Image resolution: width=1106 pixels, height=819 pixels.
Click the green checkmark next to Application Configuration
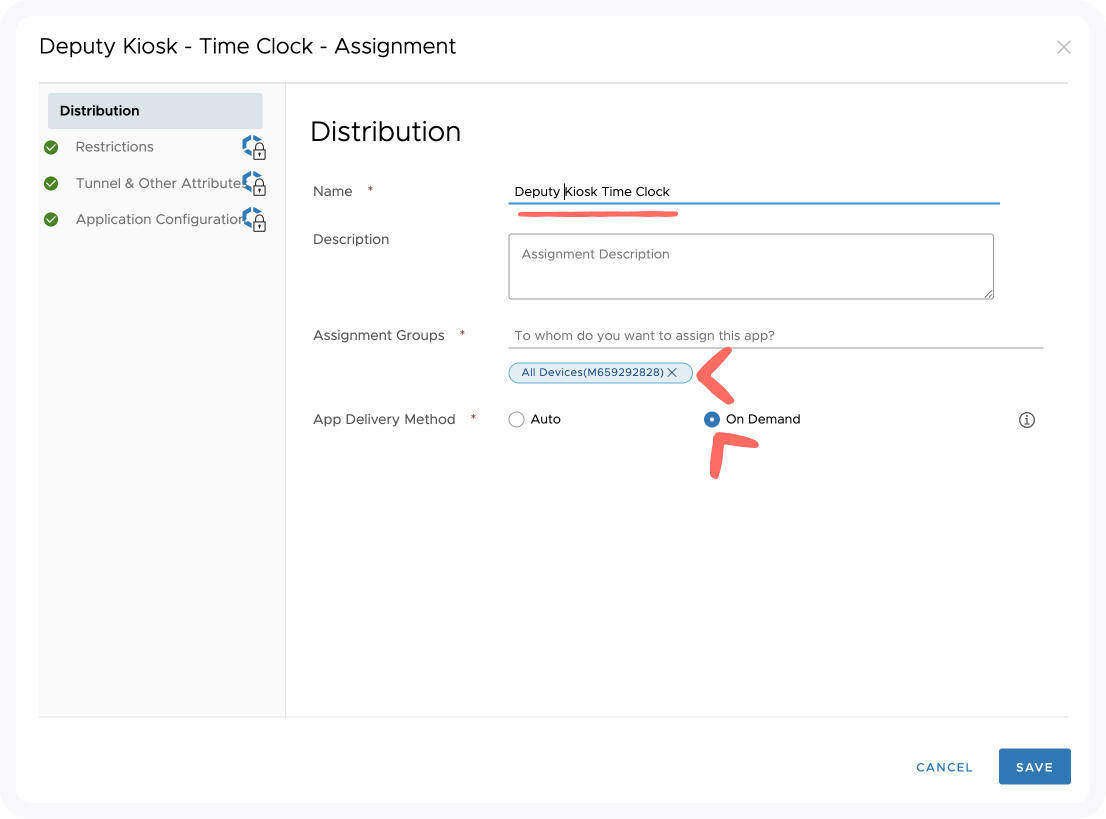point(51,219)
